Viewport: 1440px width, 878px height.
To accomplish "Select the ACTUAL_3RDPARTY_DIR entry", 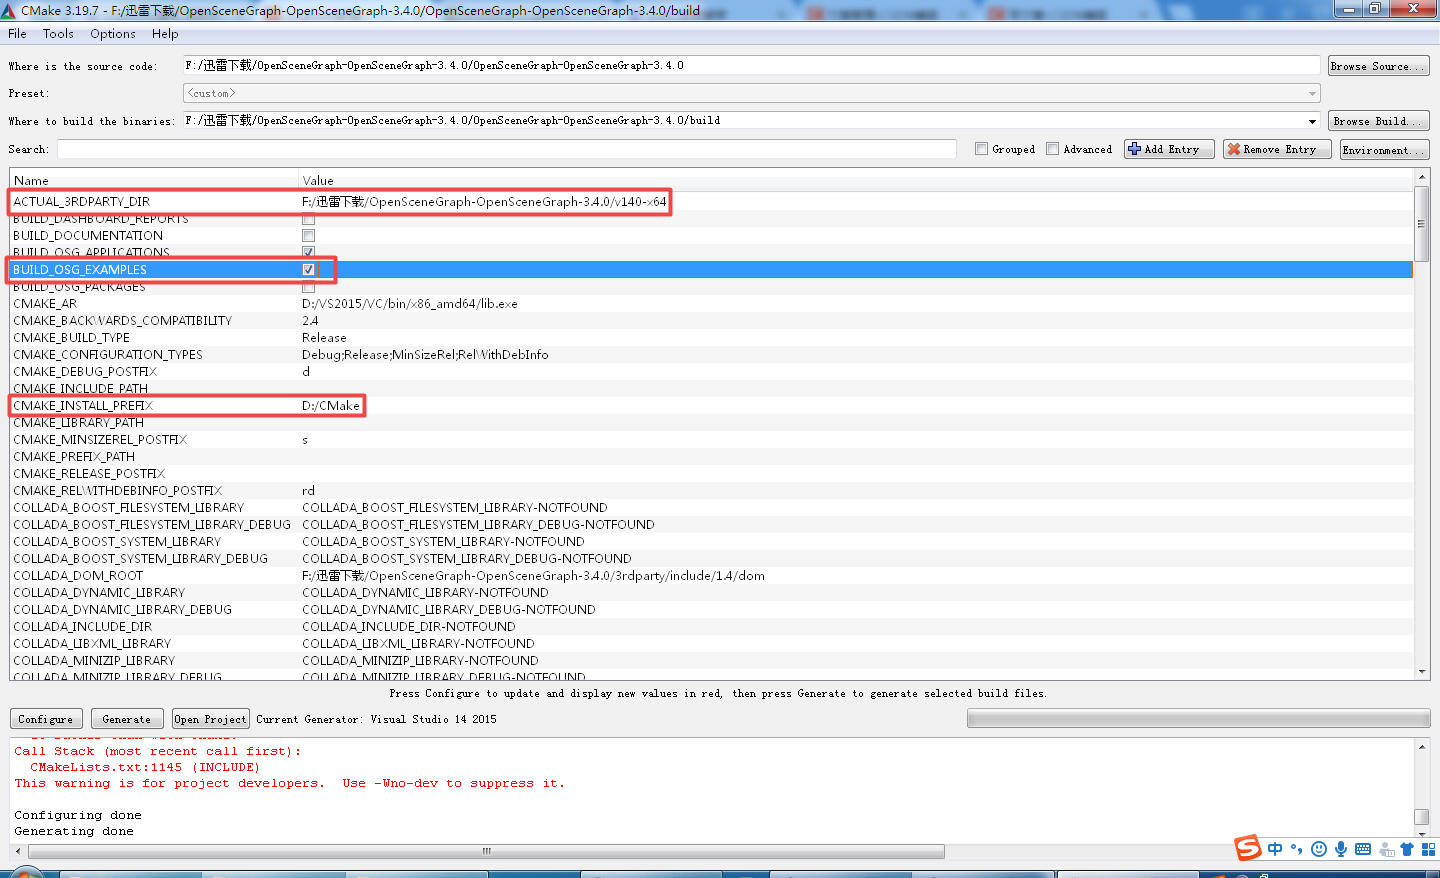I will point(82,202).
